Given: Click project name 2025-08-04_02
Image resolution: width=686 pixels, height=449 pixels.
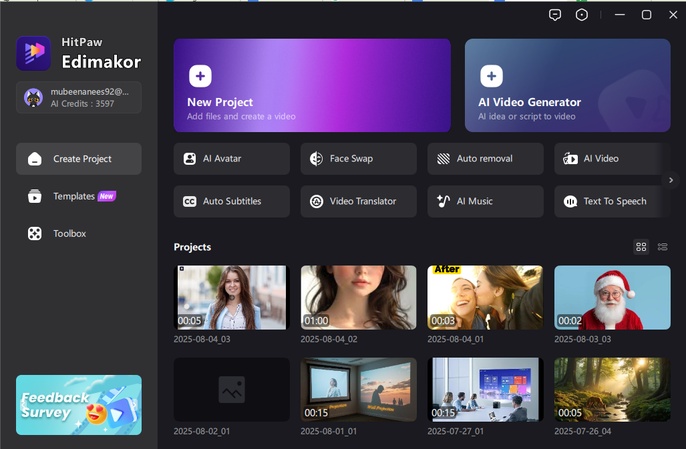Looking at the screenshot, I should click(x=329, y=339).
